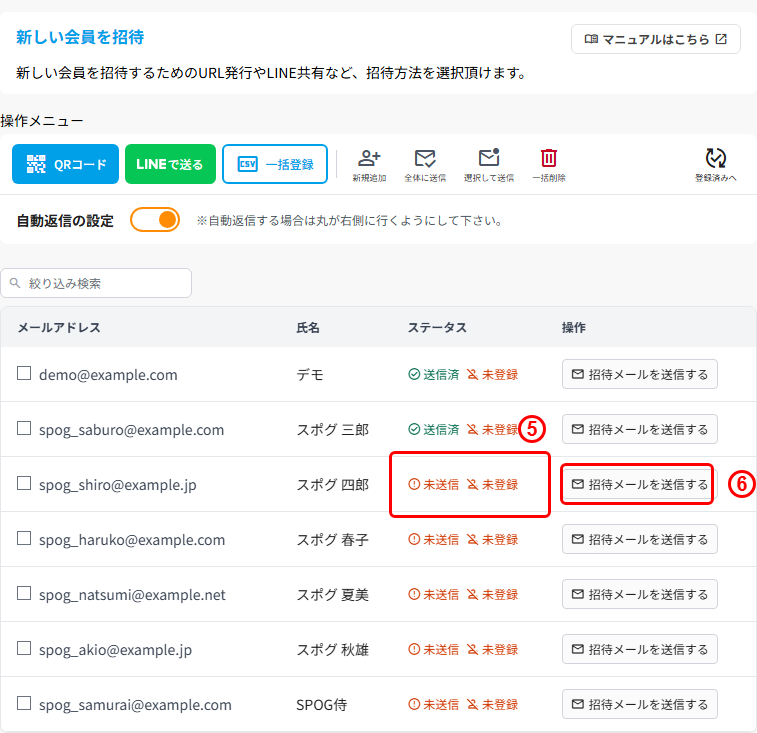Click the 氏名 column header
The image size is (757, 733).
(308, 328)
